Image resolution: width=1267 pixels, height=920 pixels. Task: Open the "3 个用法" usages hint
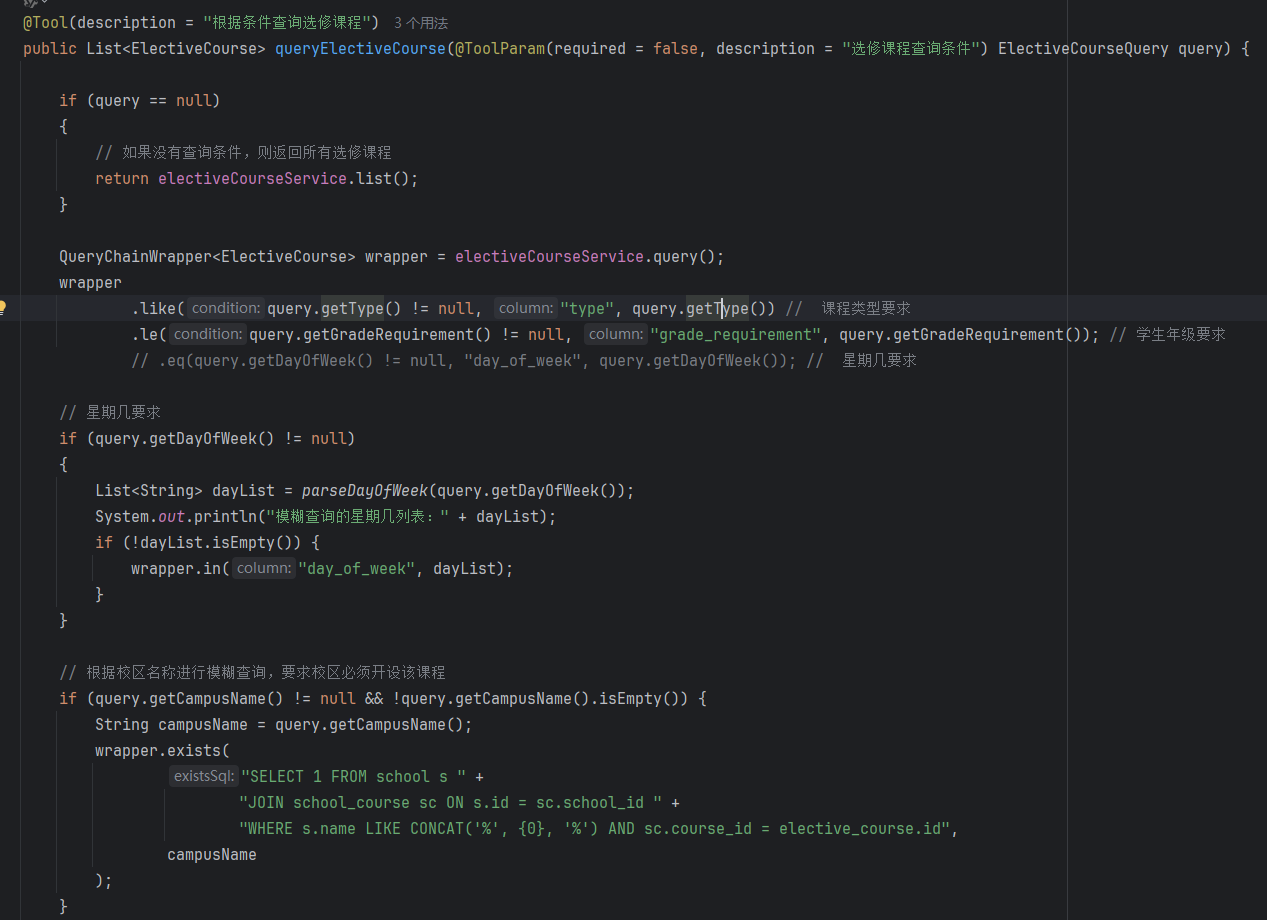[x=421, y=22]
